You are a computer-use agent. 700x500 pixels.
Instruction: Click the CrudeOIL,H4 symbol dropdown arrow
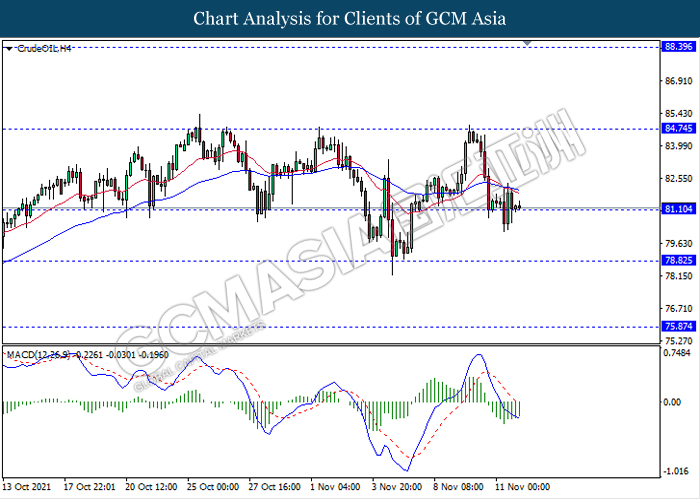[10, 49]
